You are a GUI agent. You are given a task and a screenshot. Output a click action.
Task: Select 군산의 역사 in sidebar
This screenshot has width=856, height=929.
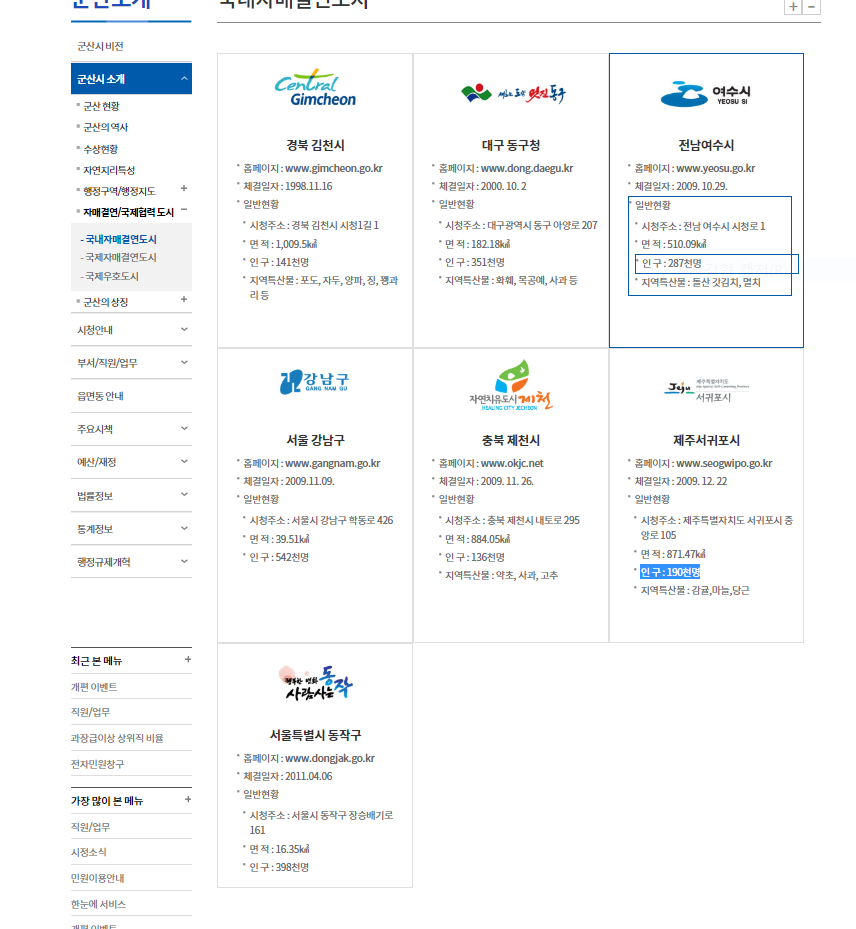(106, 127)
